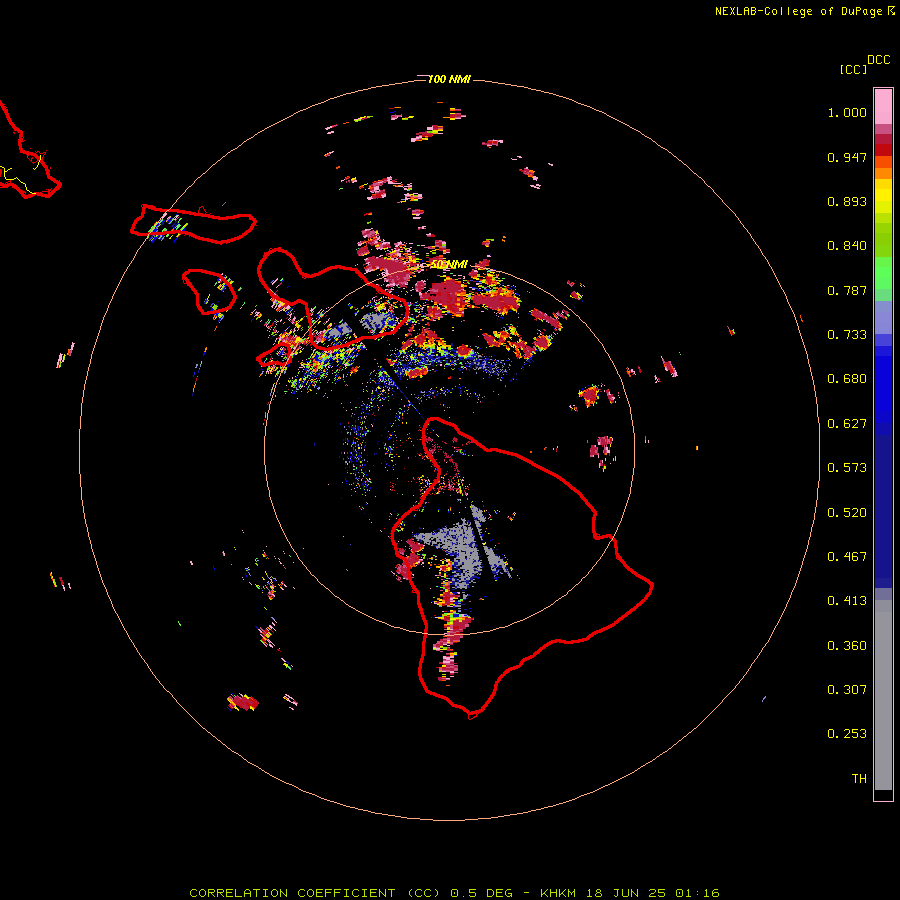Select the 0.680 scale value
The image size is (900, 900).
[x=847, y=379]
